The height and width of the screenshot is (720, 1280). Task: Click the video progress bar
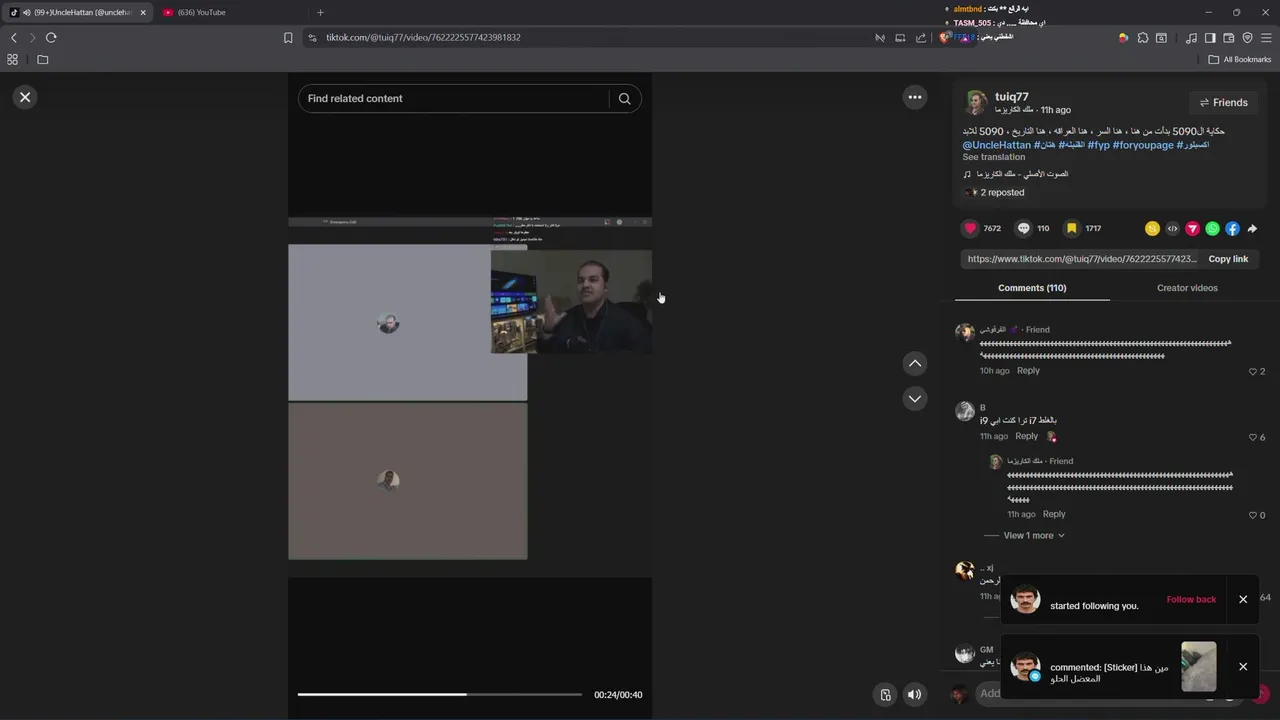point(439,694)
